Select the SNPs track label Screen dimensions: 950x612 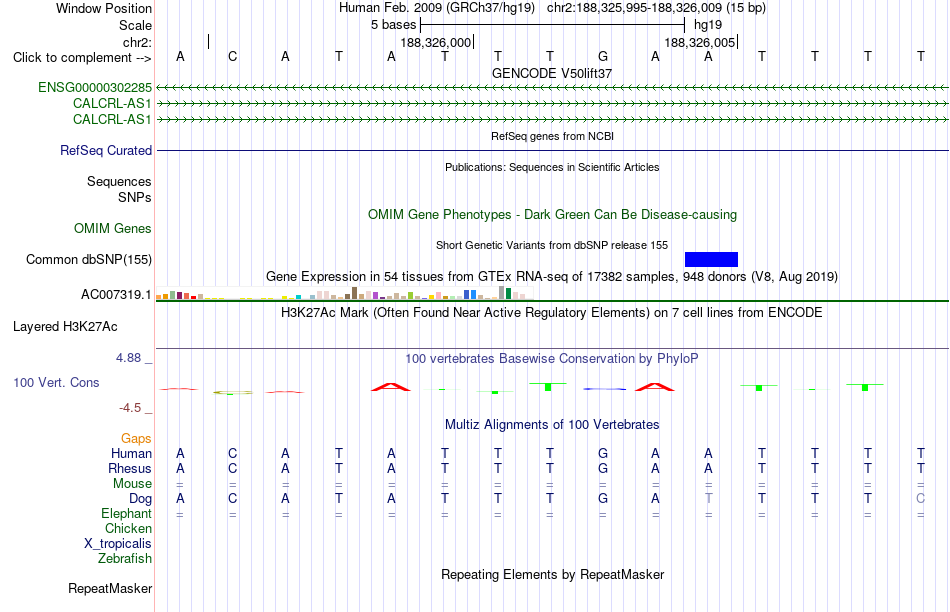tap(135, 198)
